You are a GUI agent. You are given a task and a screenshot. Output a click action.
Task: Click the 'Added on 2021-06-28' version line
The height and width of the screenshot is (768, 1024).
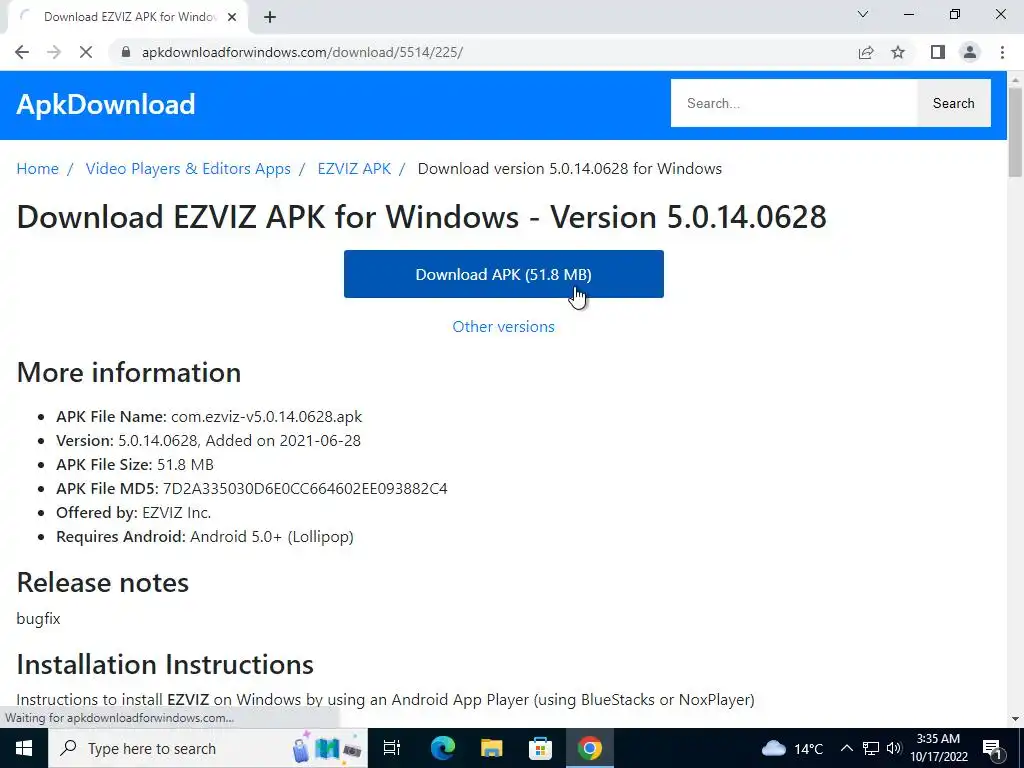pos(208,441)
